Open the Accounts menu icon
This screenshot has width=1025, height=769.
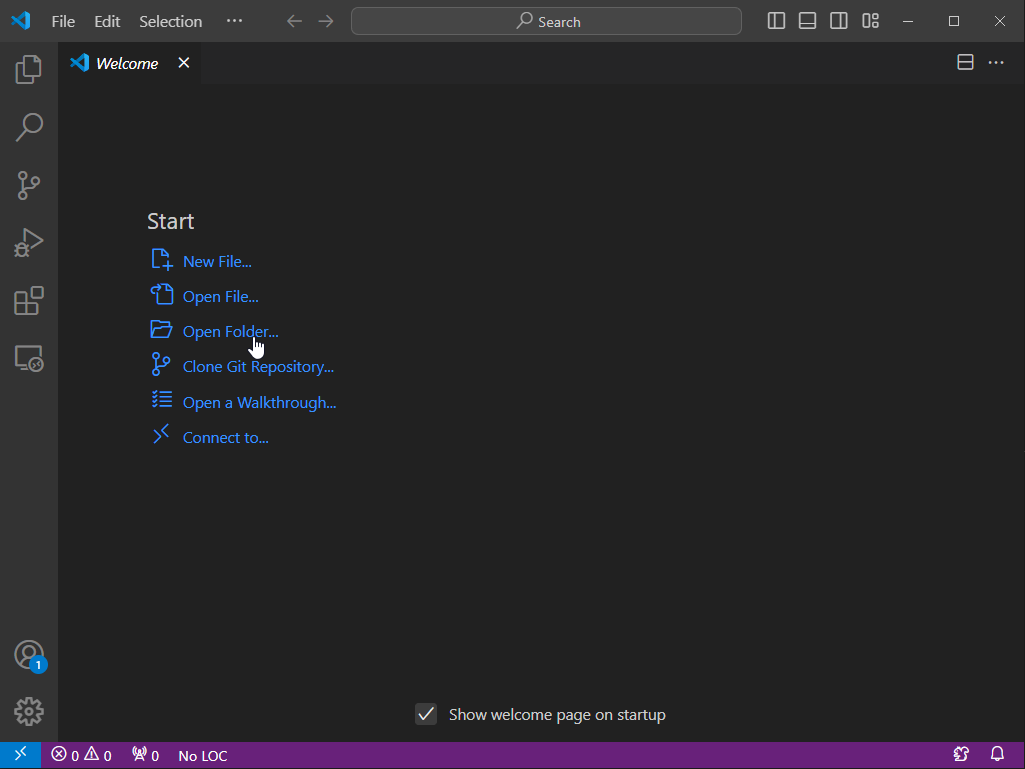[29, 655]
